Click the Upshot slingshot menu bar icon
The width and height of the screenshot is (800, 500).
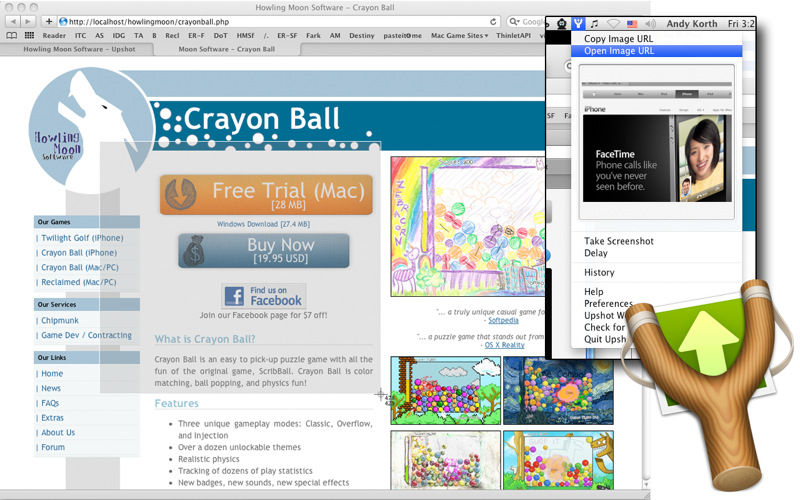pos(577,22)
